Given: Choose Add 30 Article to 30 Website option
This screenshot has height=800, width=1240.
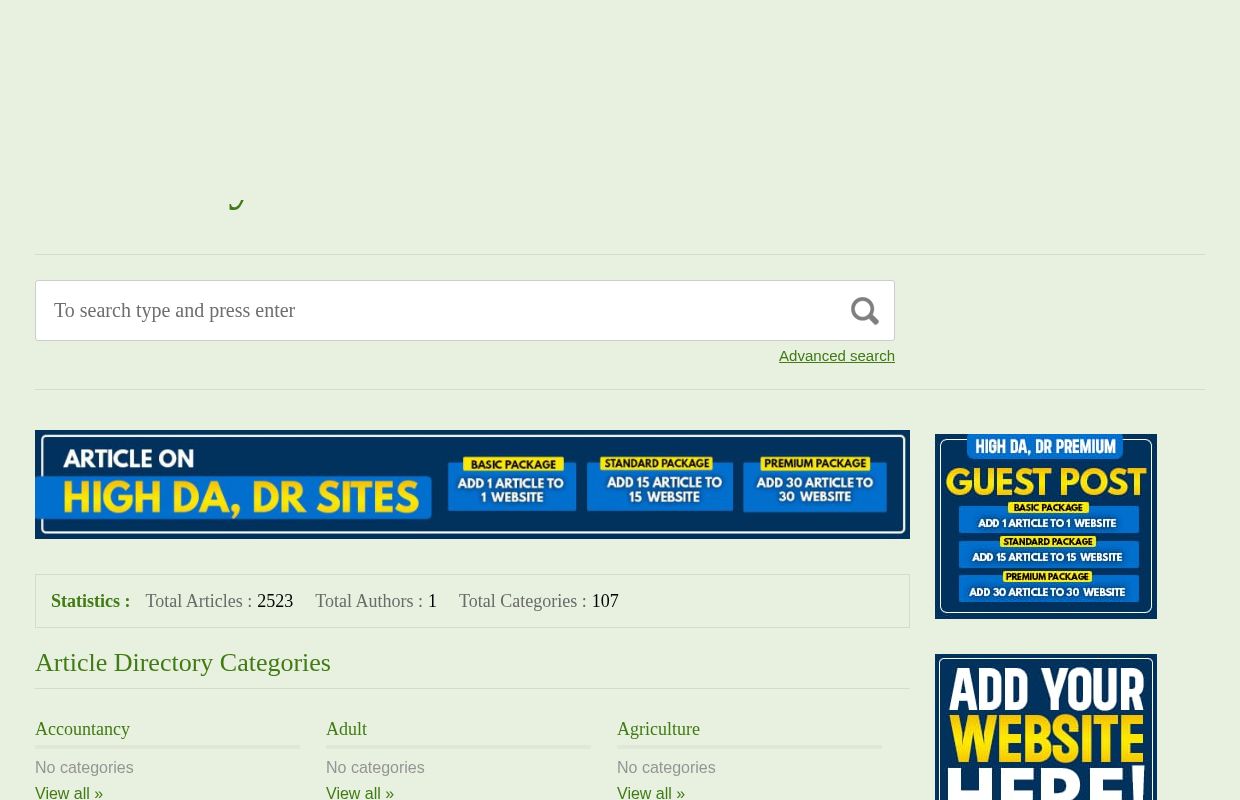Looking at the screenshot, I should (x=1047, y=591).
